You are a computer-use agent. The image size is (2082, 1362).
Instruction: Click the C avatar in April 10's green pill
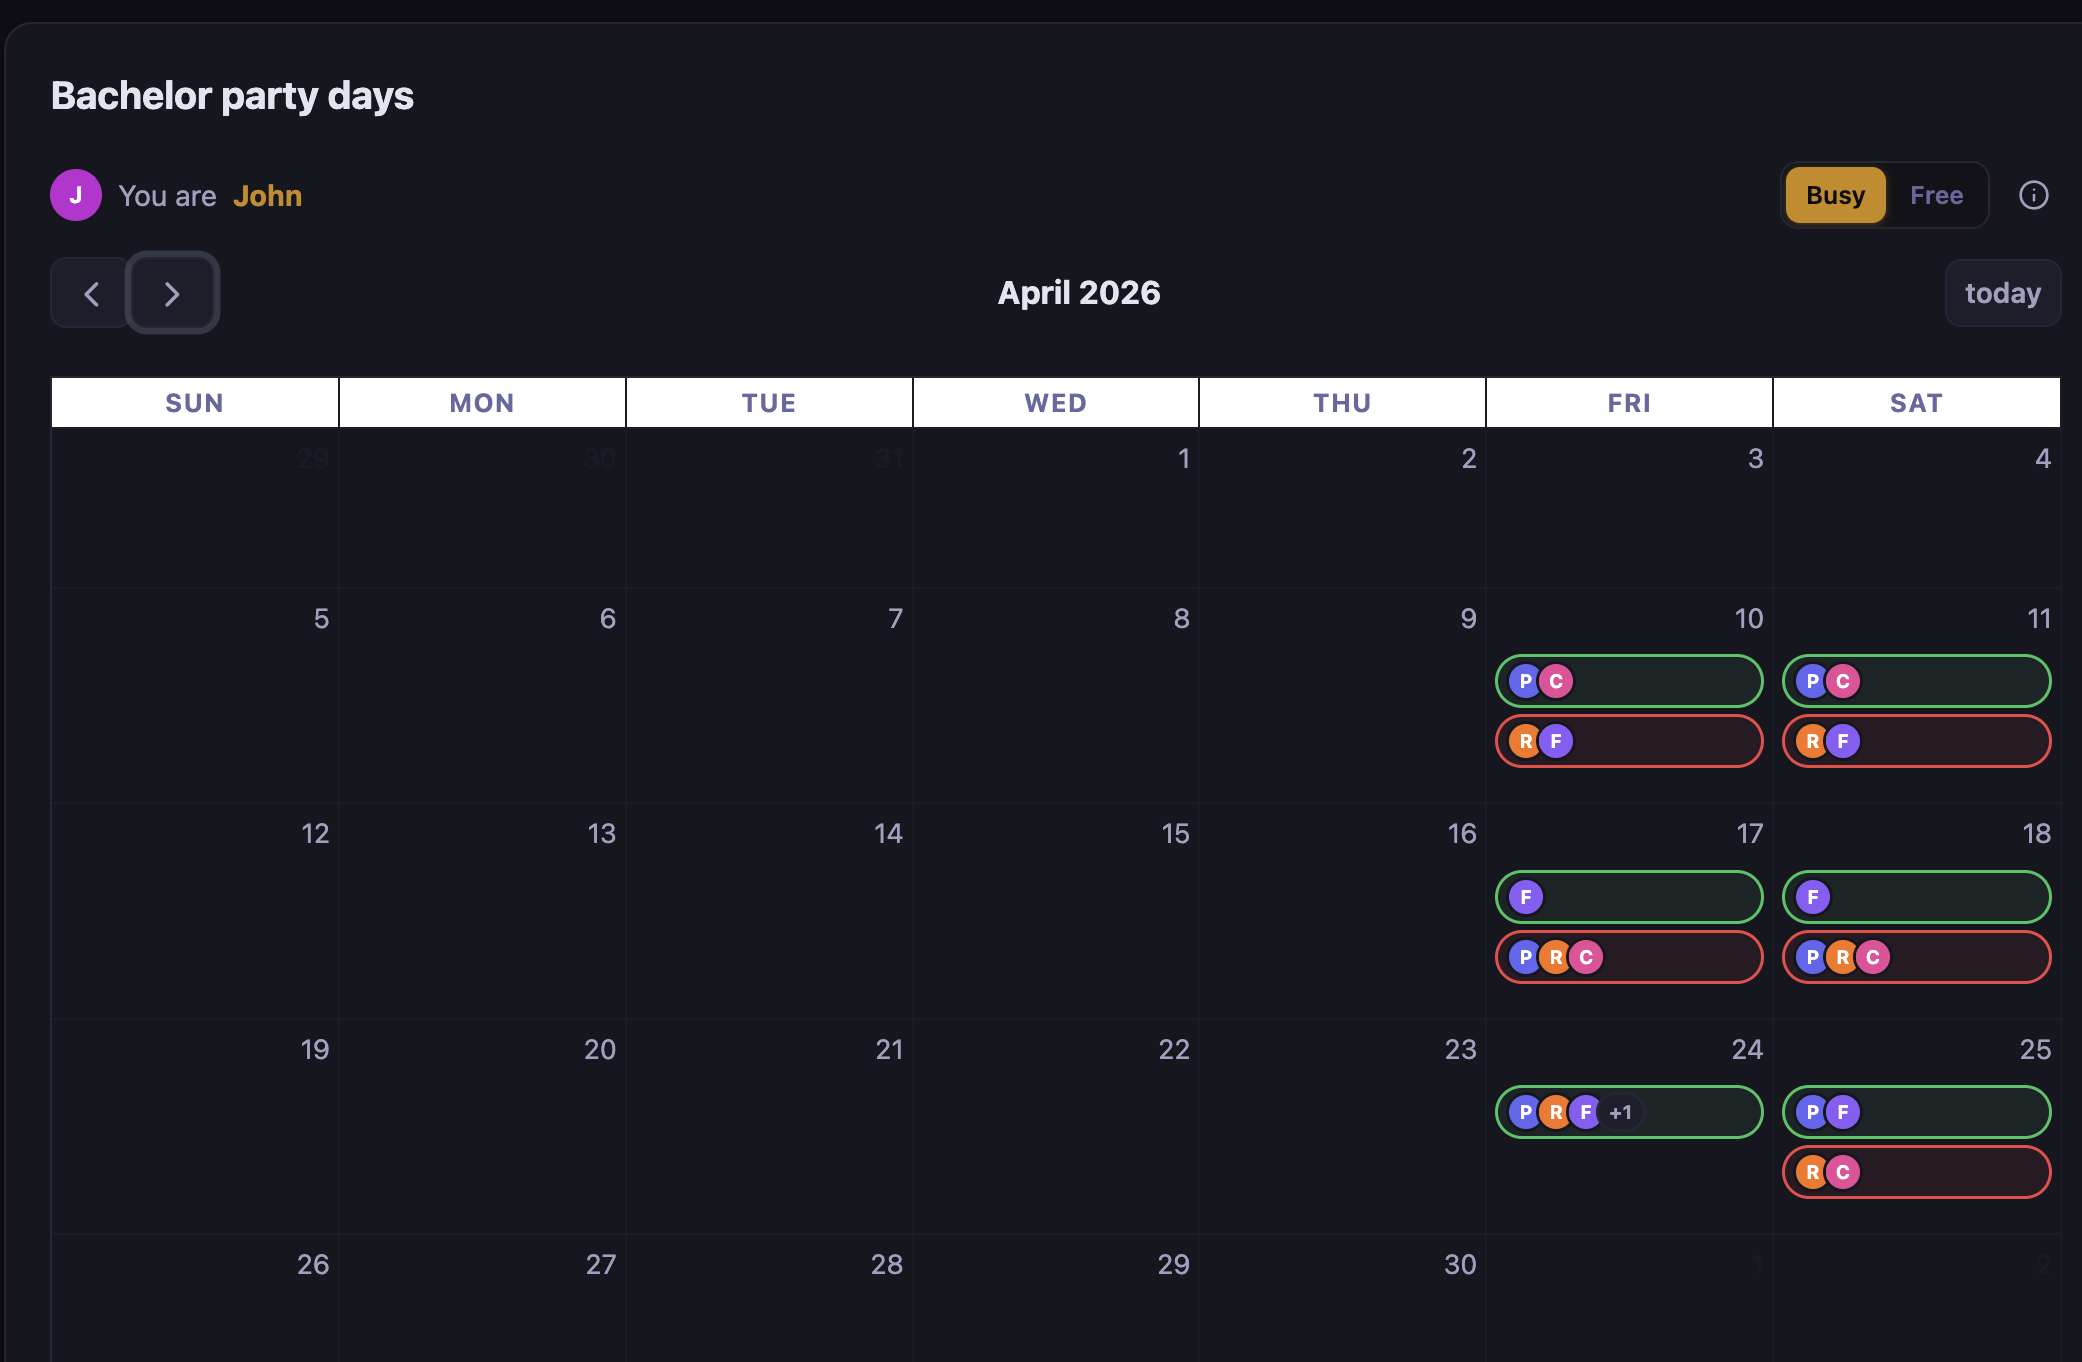pos(1556,681)
